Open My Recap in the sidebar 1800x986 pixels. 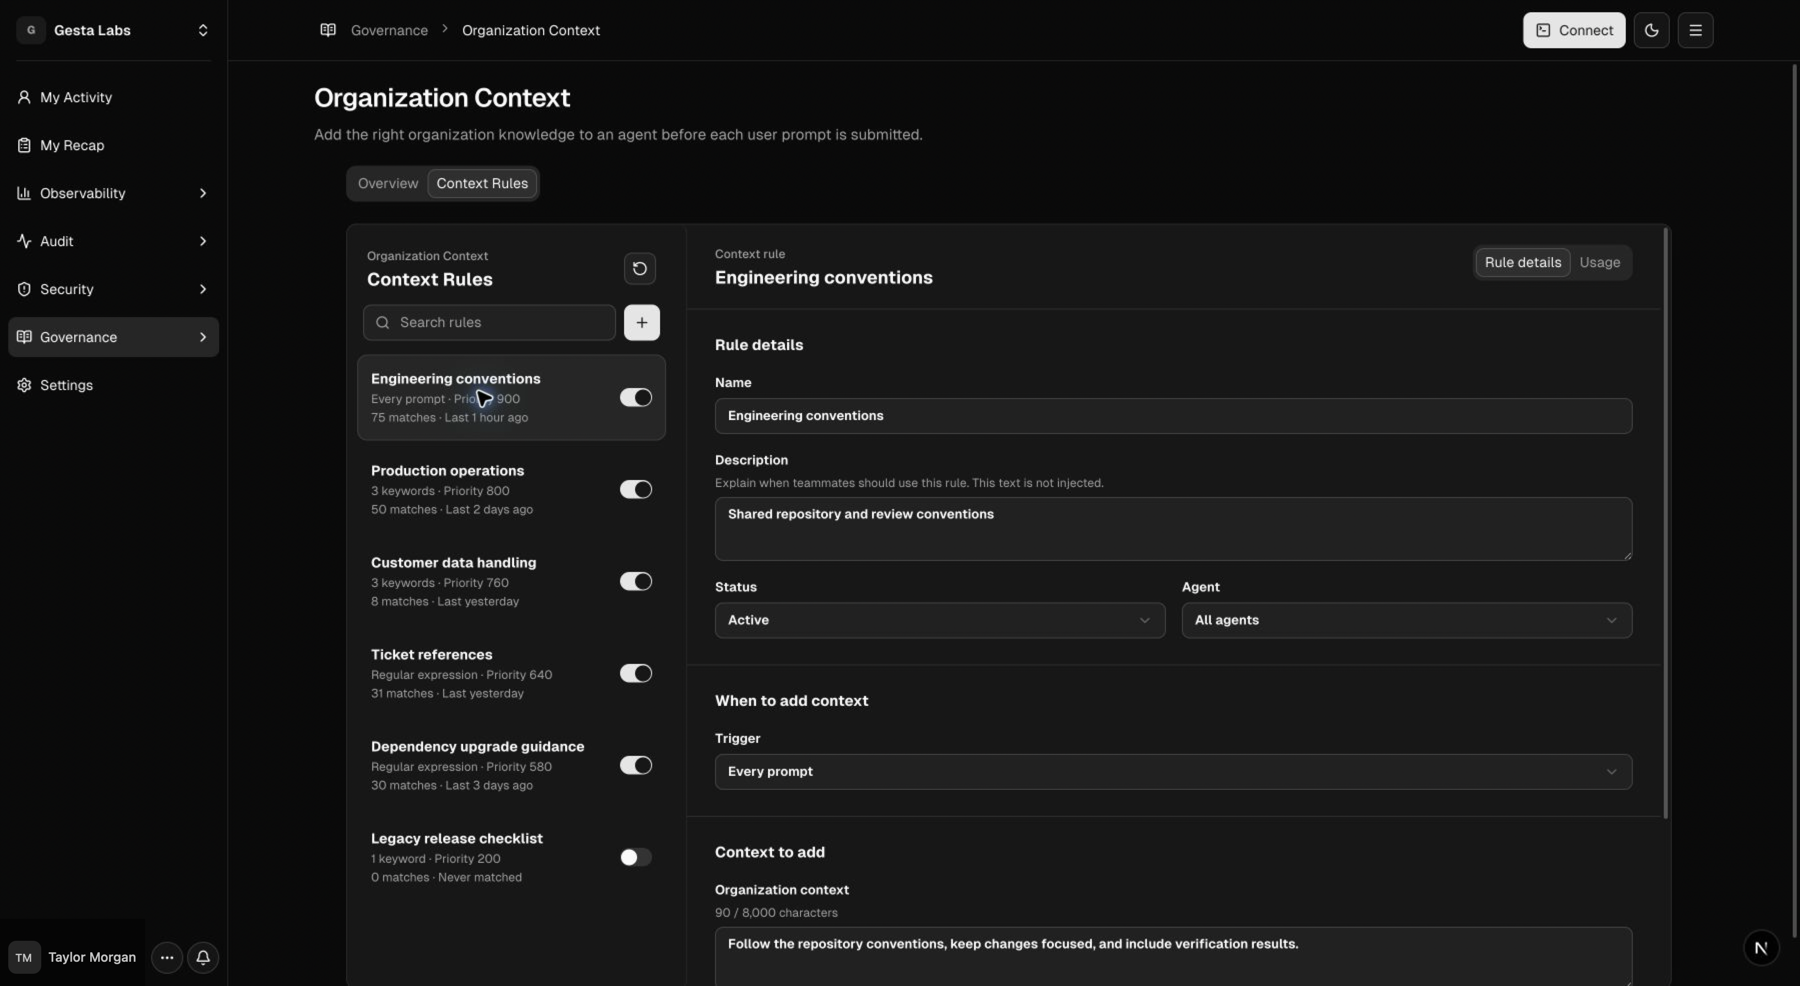click(114, 145)
